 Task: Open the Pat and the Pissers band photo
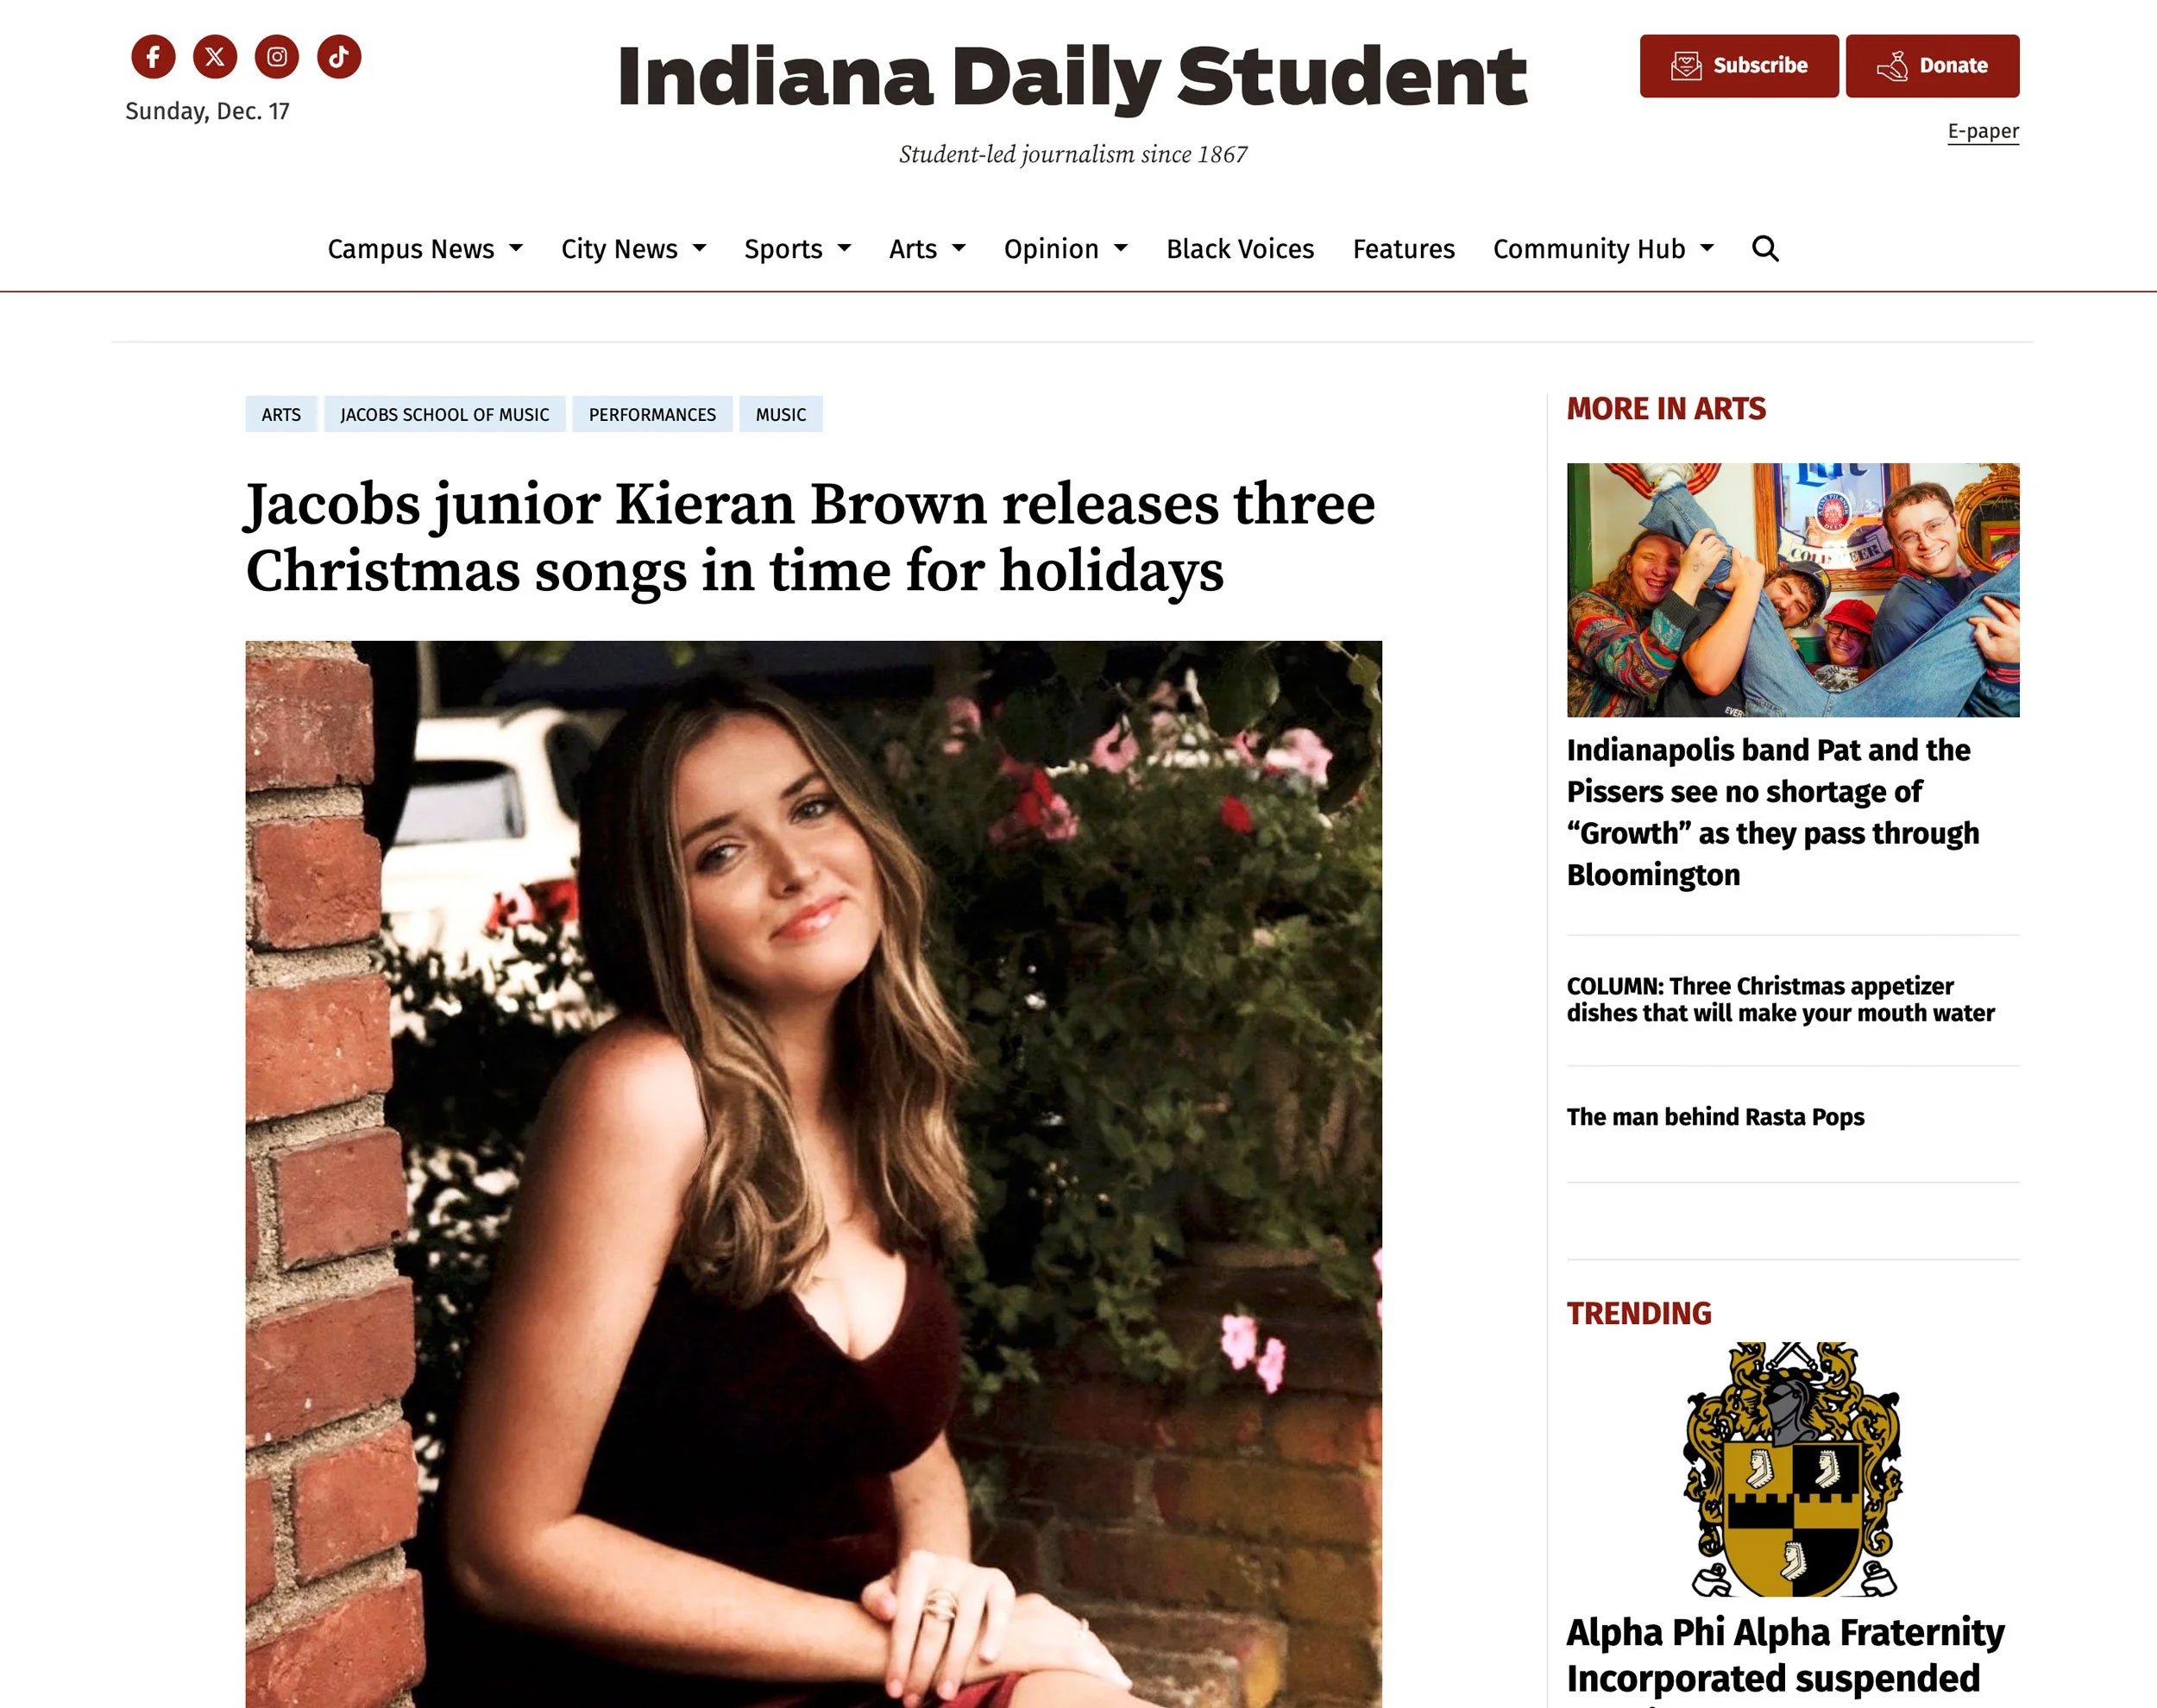coord(1793,590)
